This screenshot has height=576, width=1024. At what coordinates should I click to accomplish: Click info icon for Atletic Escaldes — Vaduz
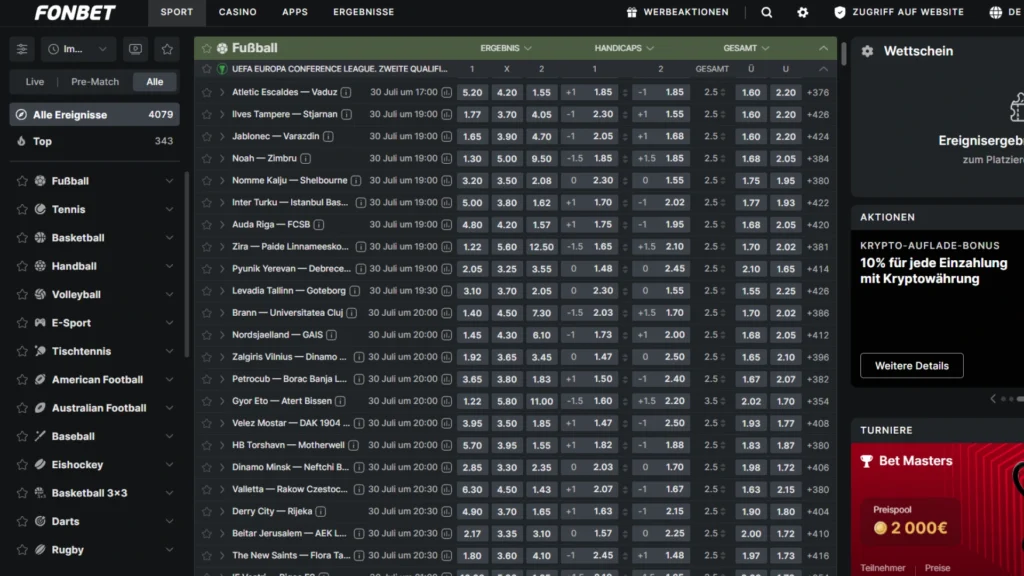[x=346, y=93]
